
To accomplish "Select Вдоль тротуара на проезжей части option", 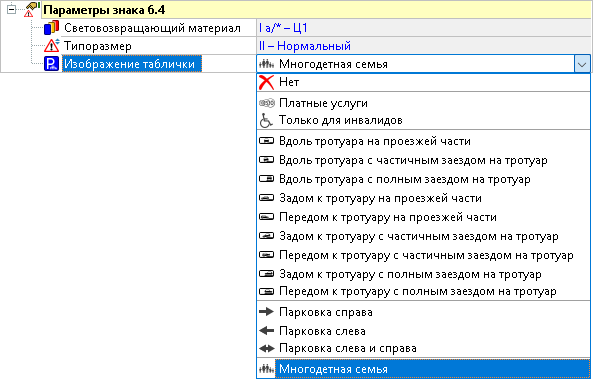I will point(423,141).
